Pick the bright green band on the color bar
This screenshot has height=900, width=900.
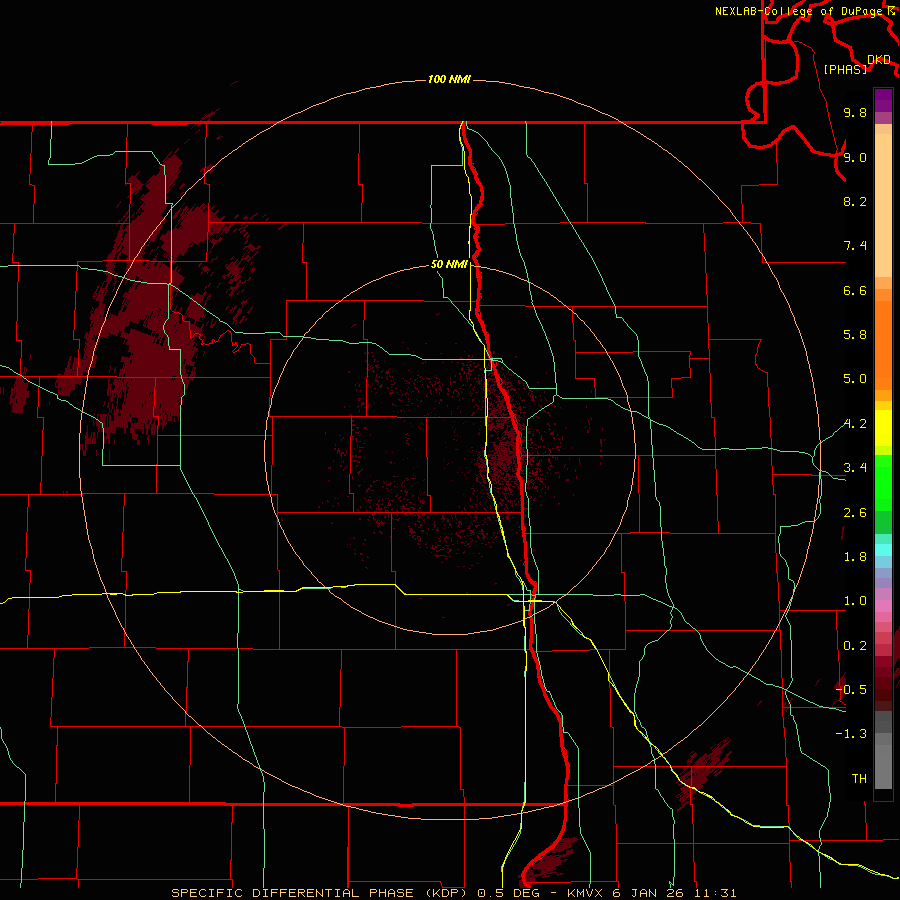pos(883,482)
